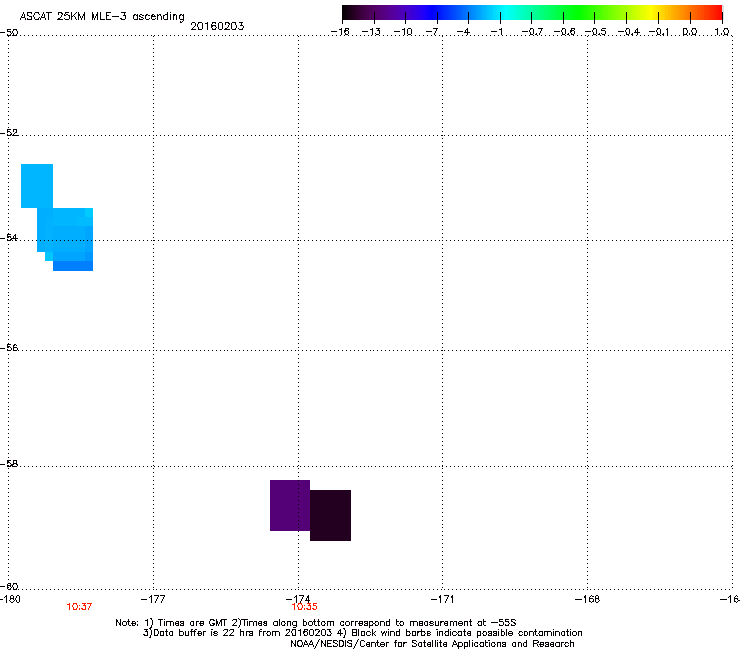
Task: Click the -56 latitude axis label
Action: pyautogui.click(x=9, y=347)
